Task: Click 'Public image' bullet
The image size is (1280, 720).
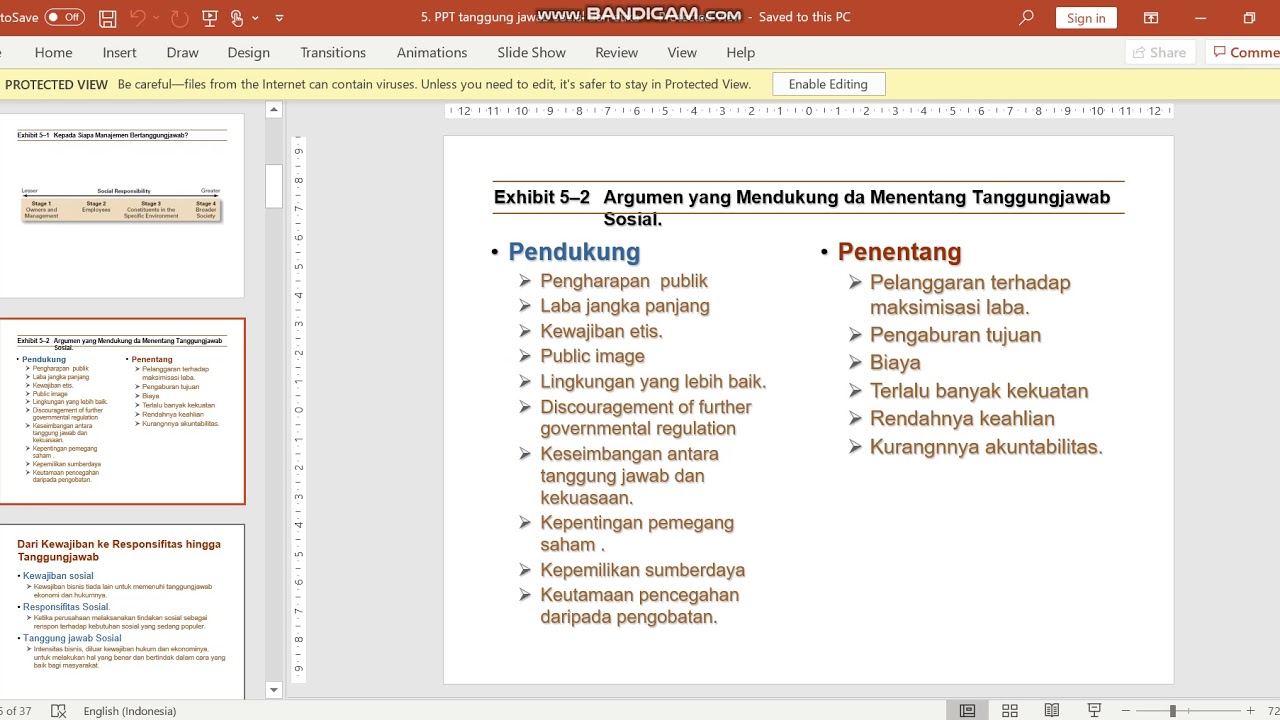Action: tap(592, 356)
